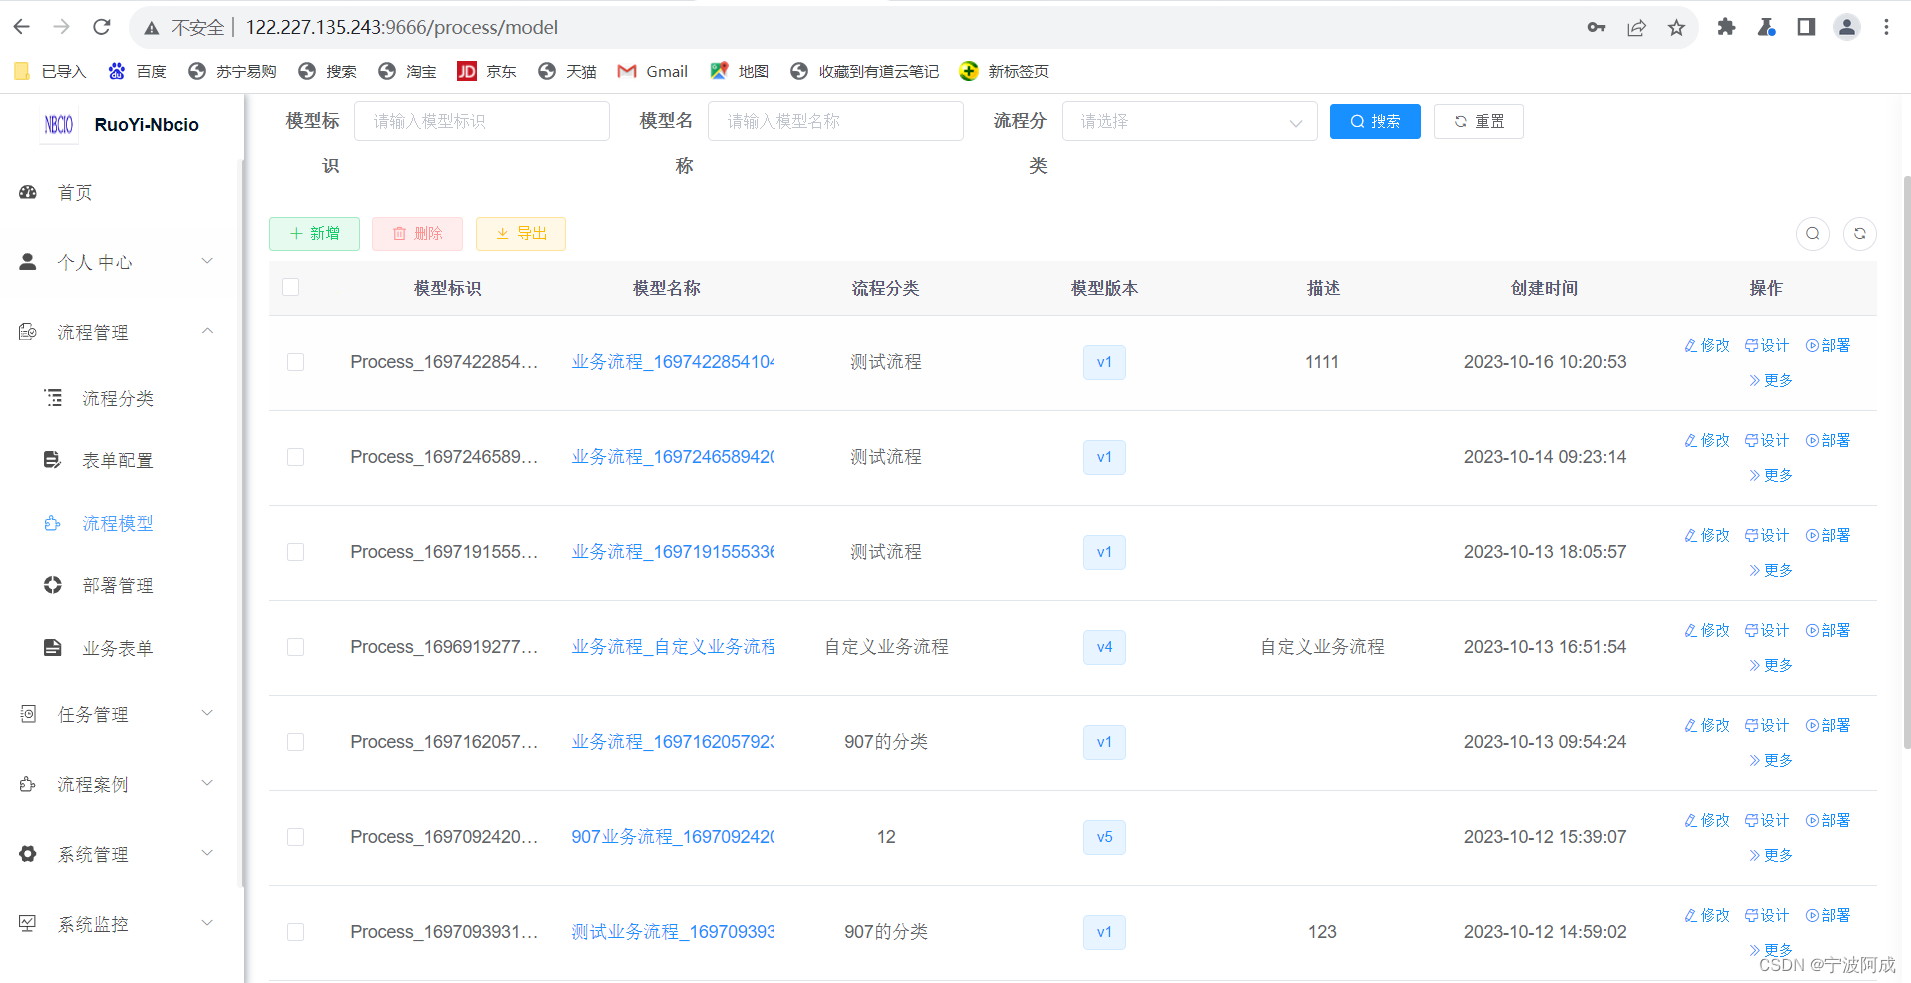Click 更多 for the 自定义业务流程 row
Viewport: 1911px width, 983px height.
(1771, 665)
